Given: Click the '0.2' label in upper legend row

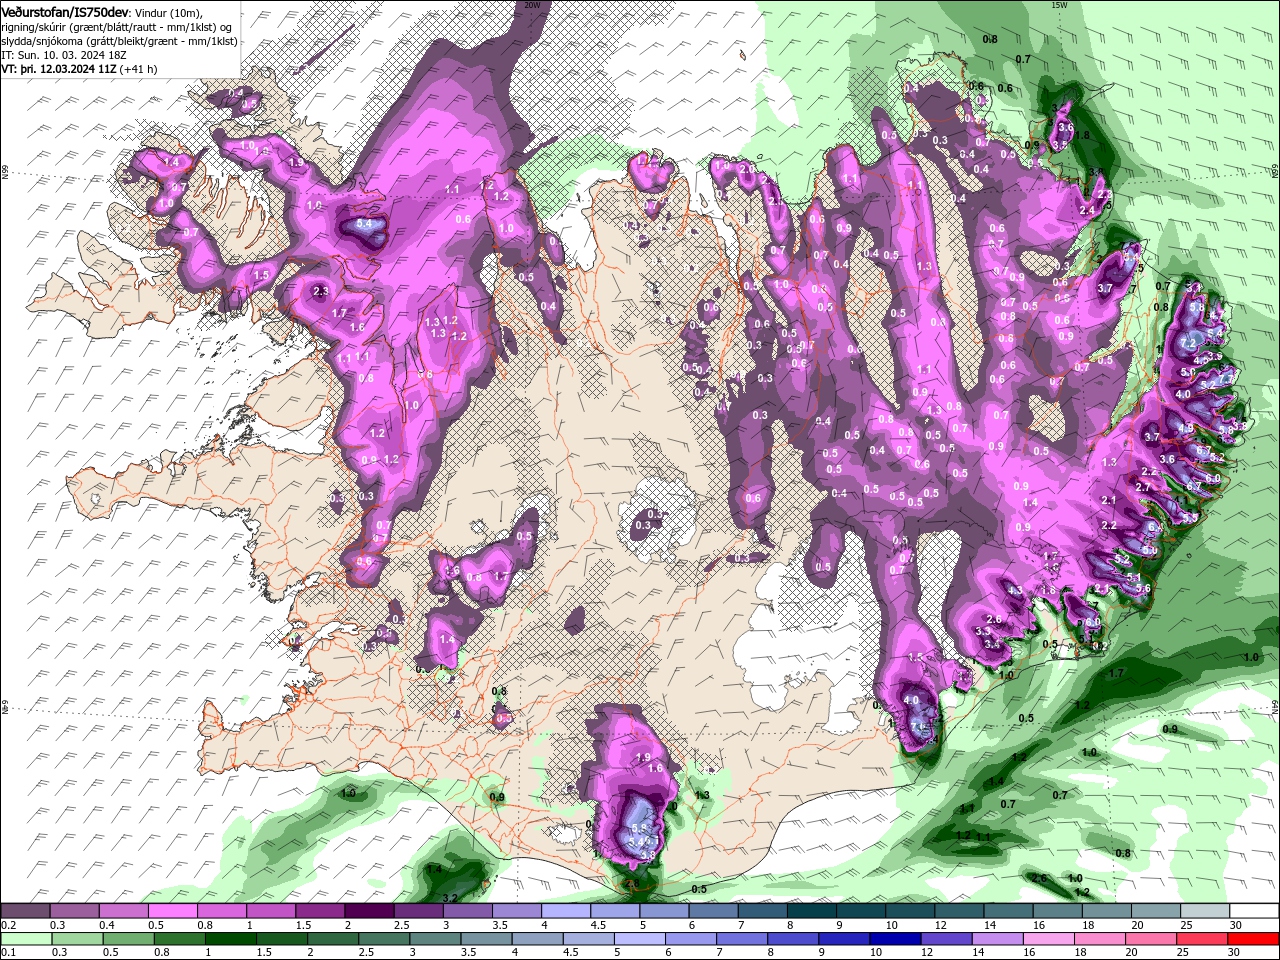Looking at the screenshot, I should pyautogui.click(x=9, y=926).
